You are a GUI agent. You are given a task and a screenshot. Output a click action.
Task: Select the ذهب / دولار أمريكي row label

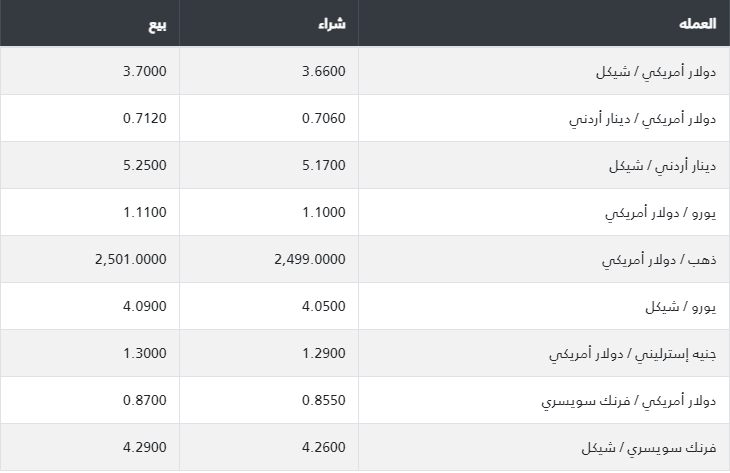(x=659, y=260)
